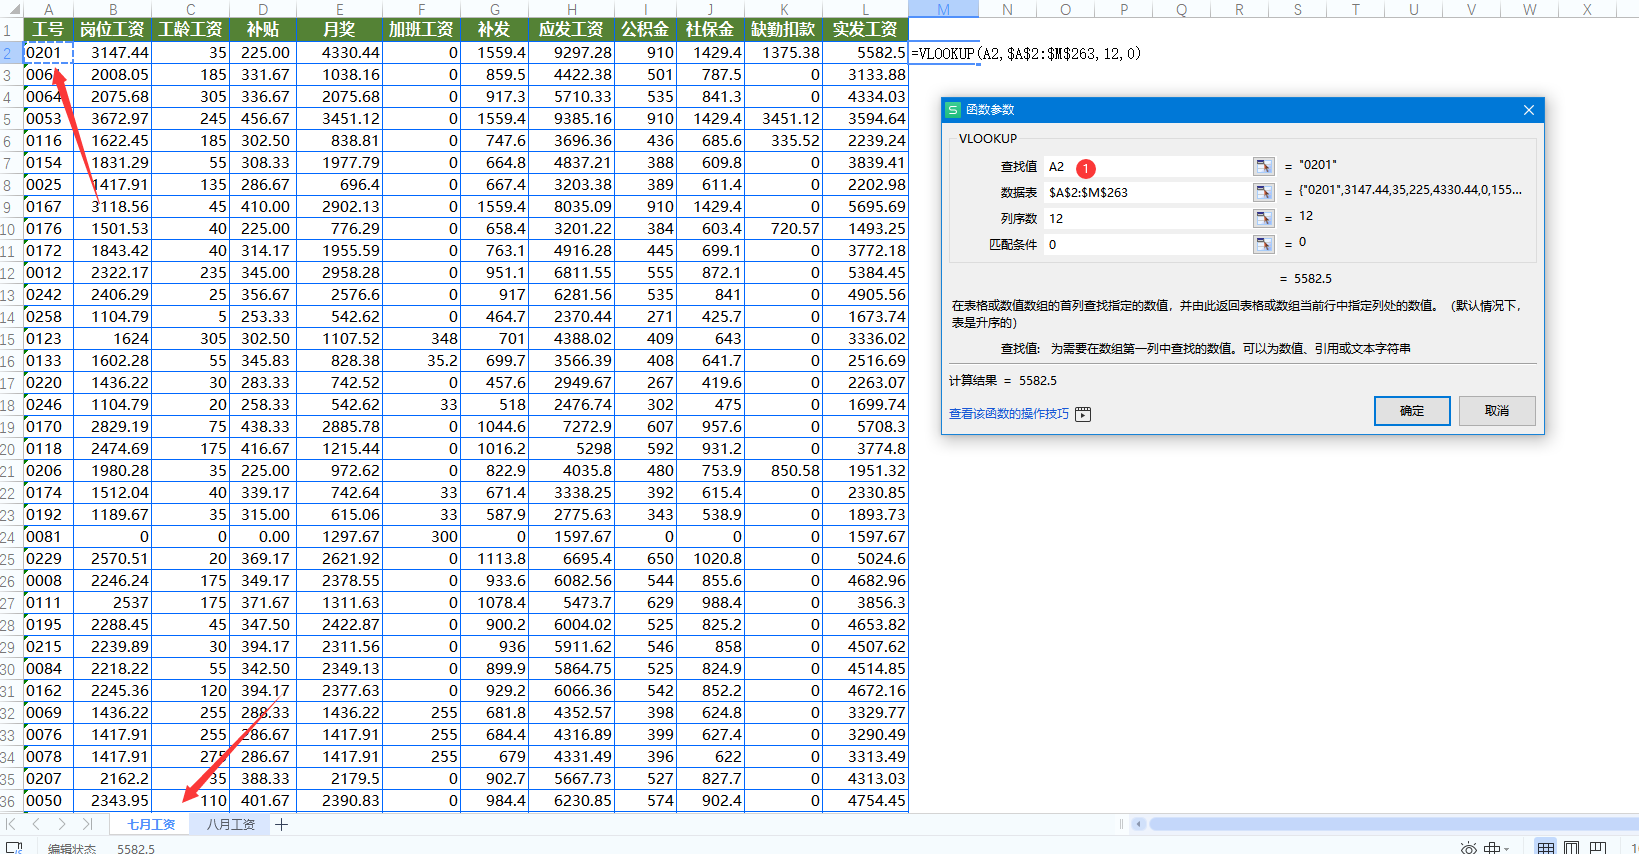
Task: Click the 数据表 range selector icon
Action: coord(1264,192)
